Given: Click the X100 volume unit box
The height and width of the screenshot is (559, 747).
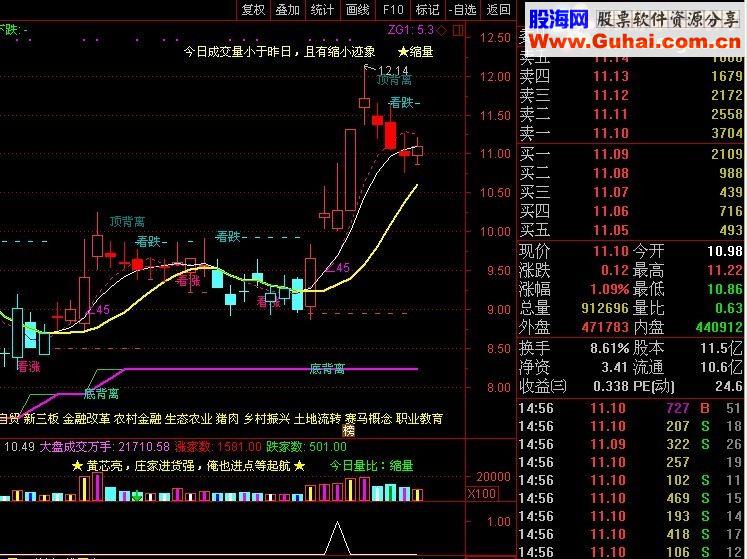Looking at the screenshot, I should coord(481,493).
